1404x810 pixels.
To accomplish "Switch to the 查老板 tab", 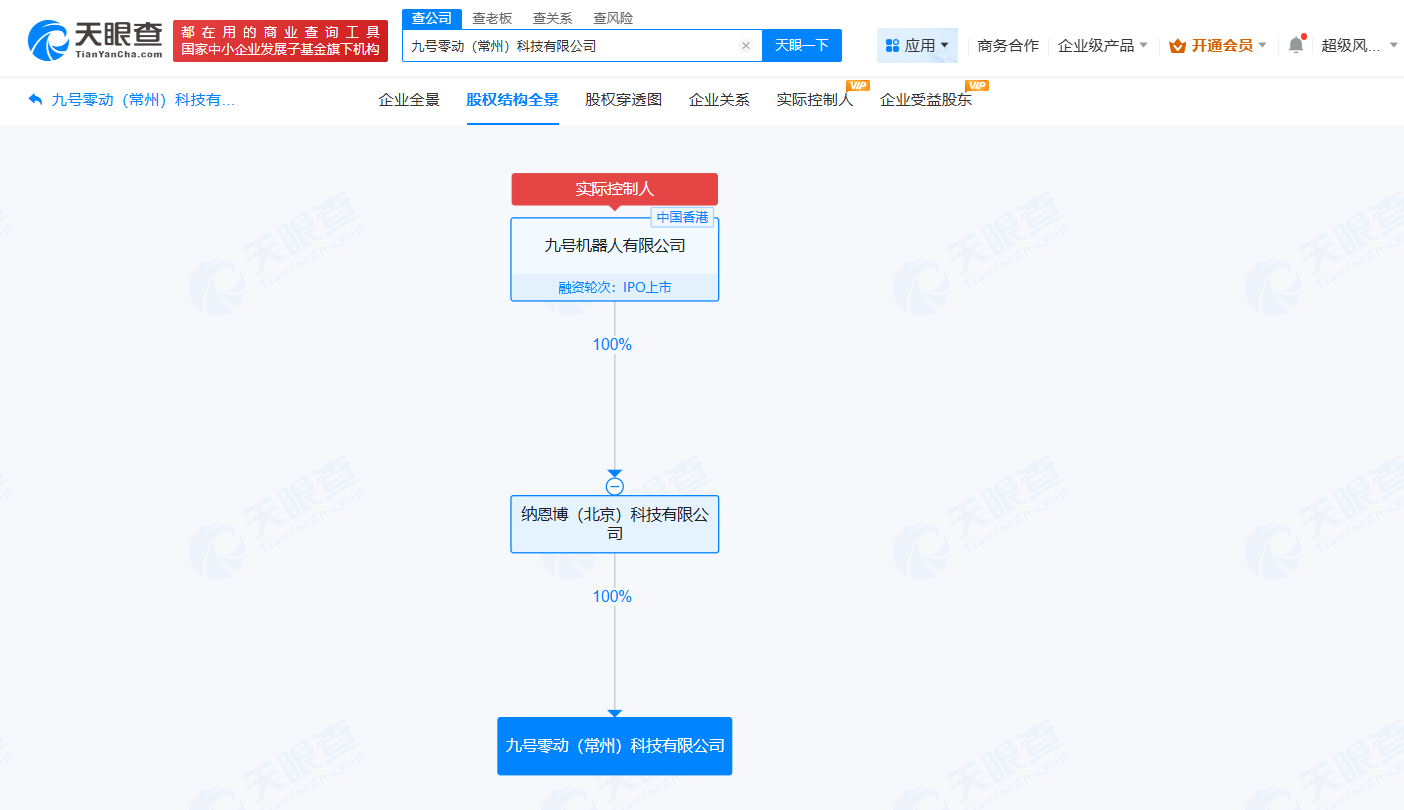I will [x=490, y=17].
